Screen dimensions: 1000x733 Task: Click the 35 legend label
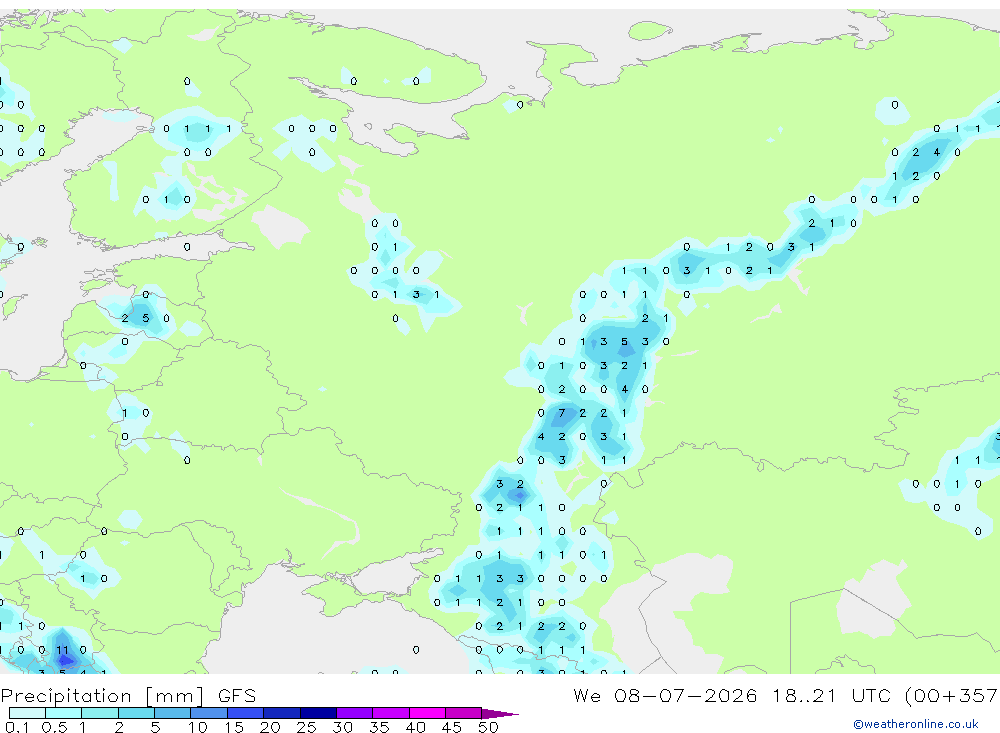tap(379, 727)
